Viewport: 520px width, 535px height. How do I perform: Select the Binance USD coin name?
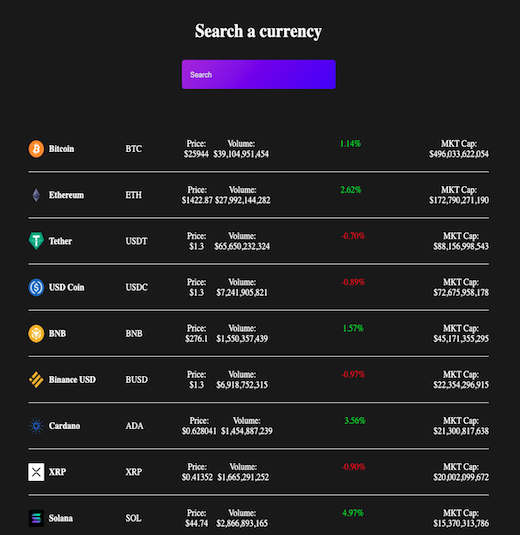pyautogui.click(x=72, y=380)
